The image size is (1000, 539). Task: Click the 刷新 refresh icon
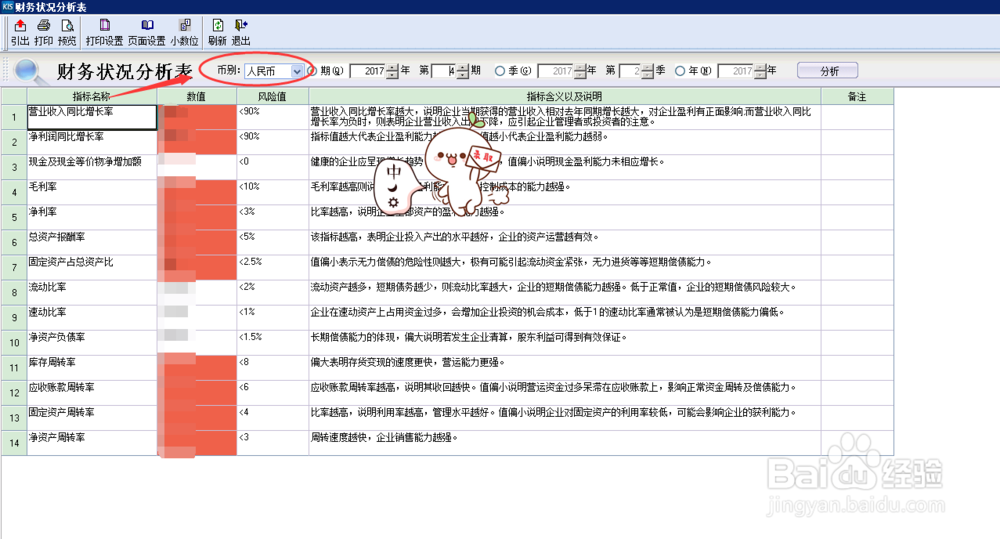point(217,26)
